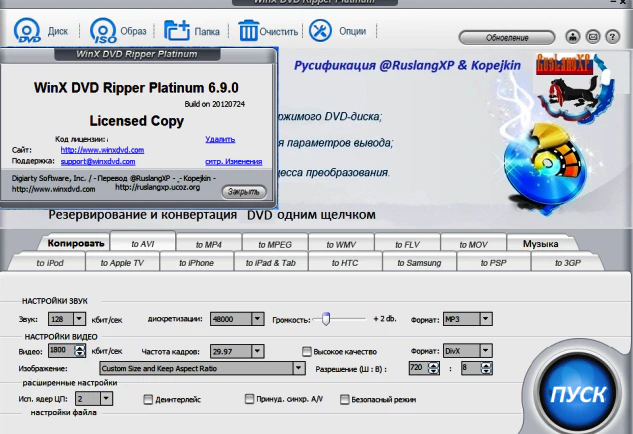Click the user registration icon
Screen dimensions: 633x434
(x=573, y=37)
